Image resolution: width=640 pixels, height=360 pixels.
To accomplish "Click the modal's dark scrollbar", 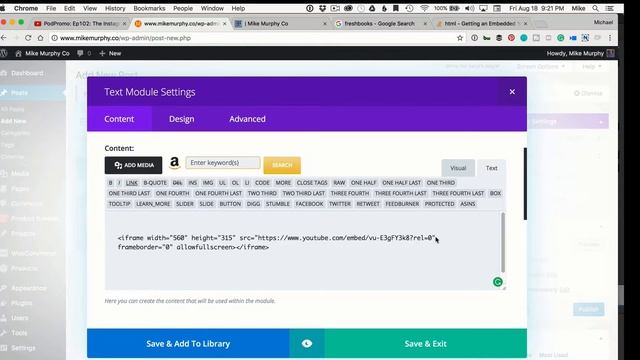I will (x=525, y=184).
